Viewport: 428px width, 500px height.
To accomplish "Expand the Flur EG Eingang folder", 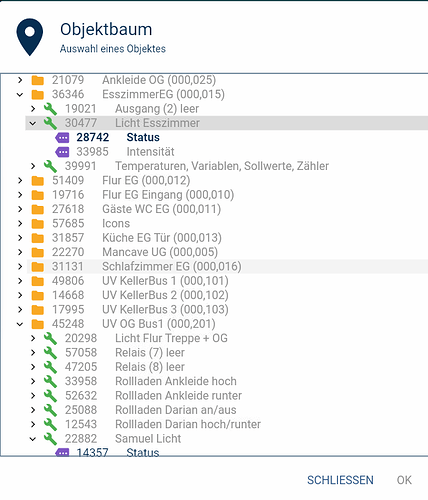I will 20,195.
